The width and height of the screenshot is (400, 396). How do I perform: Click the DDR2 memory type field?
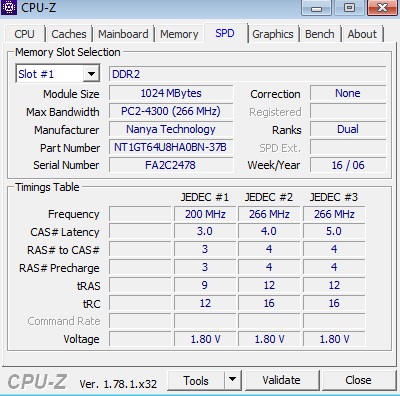pos(248,74)
